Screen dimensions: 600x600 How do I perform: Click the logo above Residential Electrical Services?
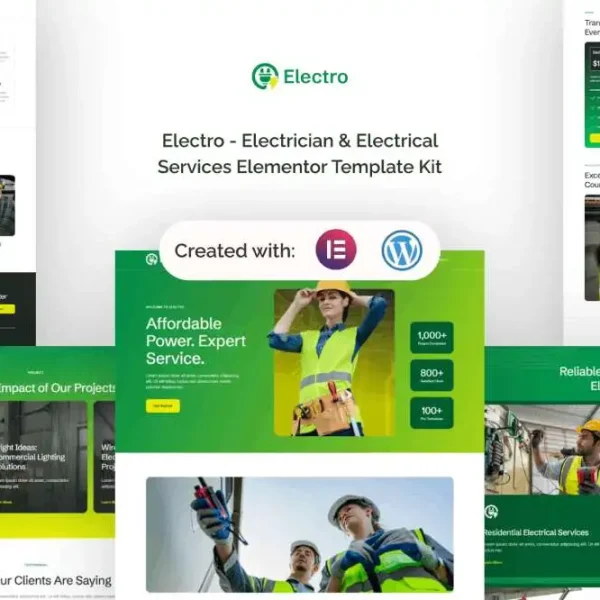[x=491, y=511]
